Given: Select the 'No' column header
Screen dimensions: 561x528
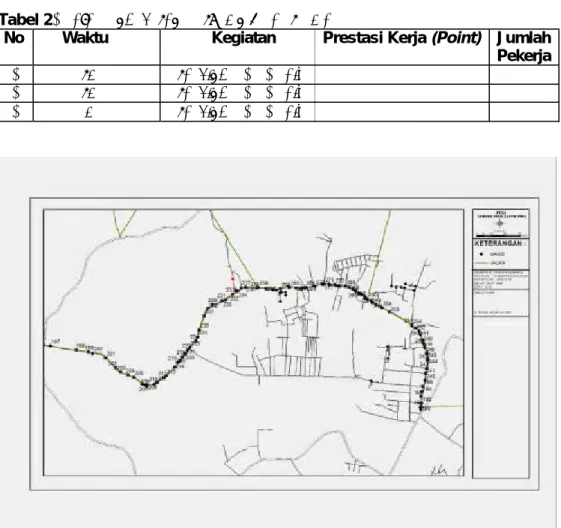Looking at the screenshot, I should click(14, 38).
